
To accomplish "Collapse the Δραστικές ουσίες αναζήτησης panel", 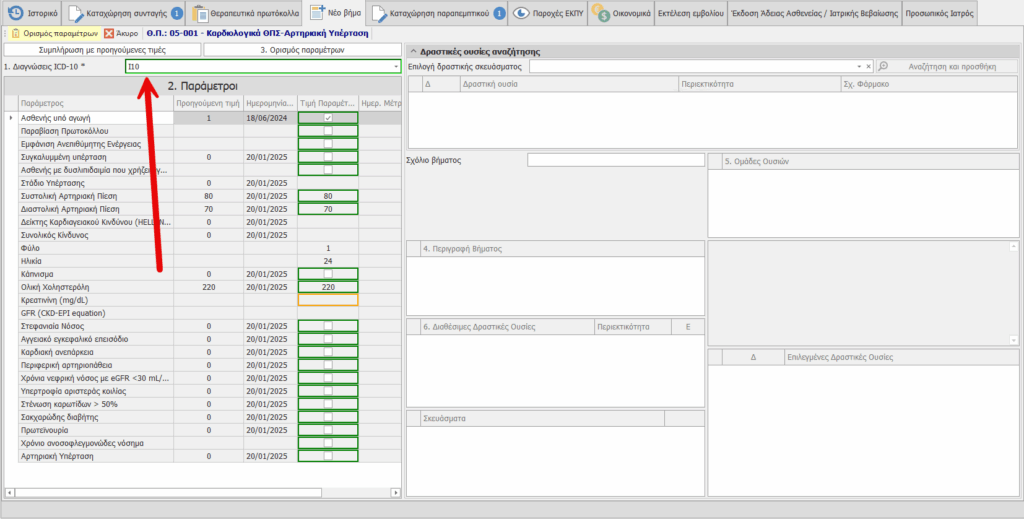I will (414, 50).
